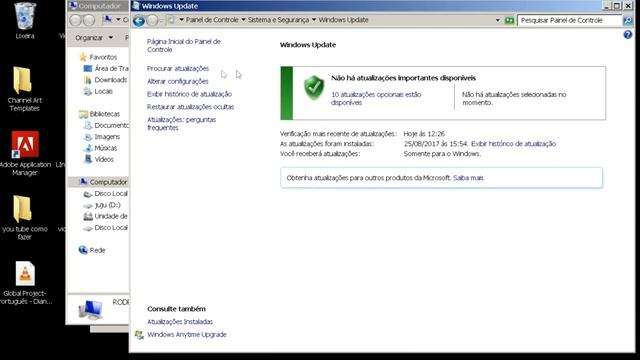The height and width of the screenshot is (360, 640).
Task: Click 'Windows Update' in the breadcrumb path
Action: coord(343,20)
